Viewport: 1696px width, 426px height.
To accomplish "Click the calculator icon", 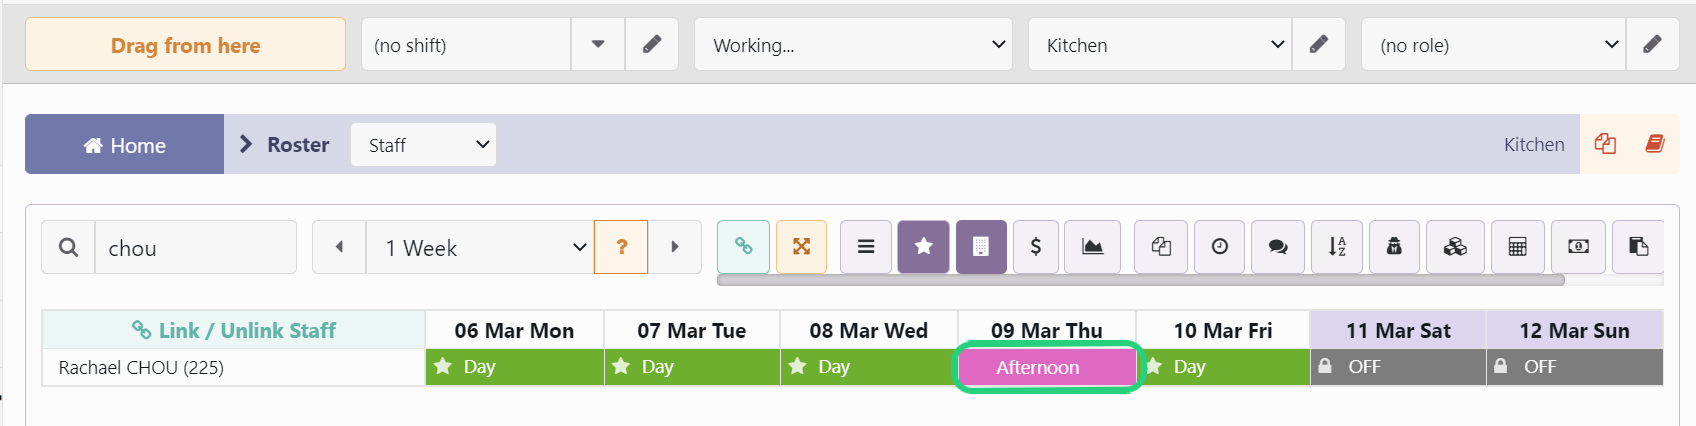I will tap(1517, 247).
